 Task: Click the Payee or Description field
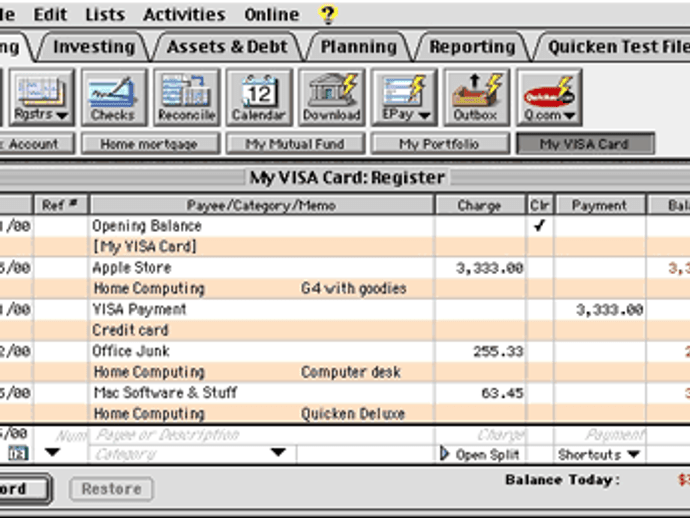tap(261, 435)
